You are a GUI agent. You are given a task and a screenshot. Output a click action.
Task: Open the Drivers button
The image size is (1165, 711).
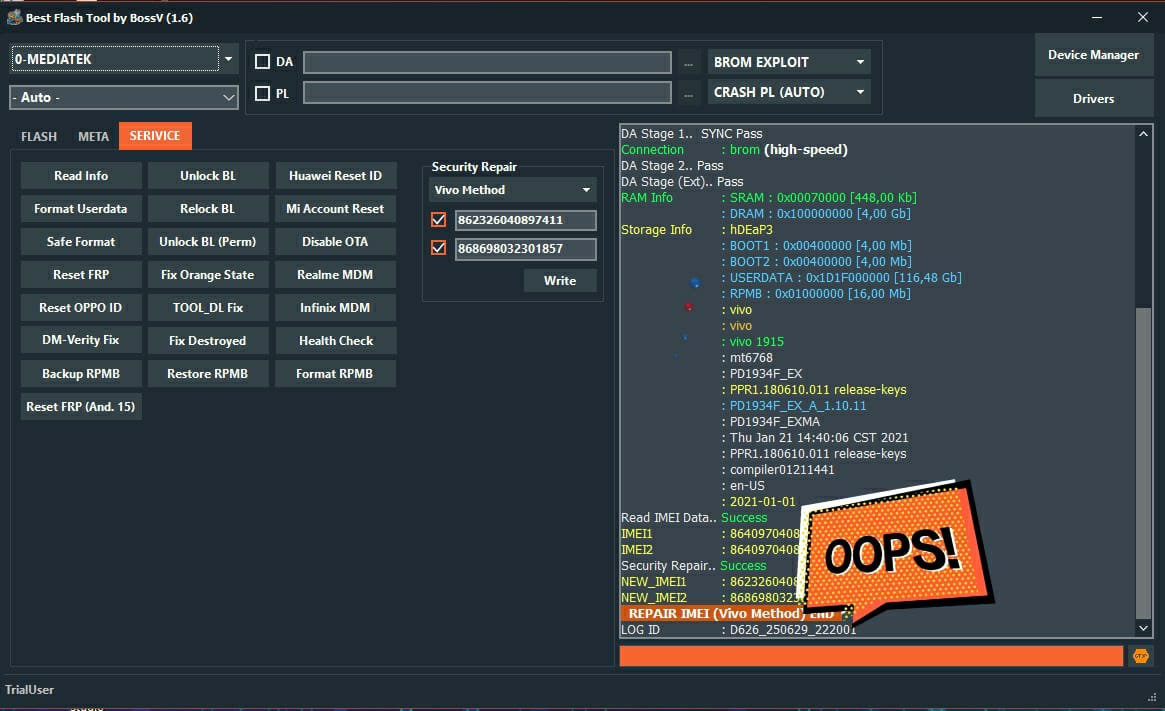click(x=1094, y=98)
